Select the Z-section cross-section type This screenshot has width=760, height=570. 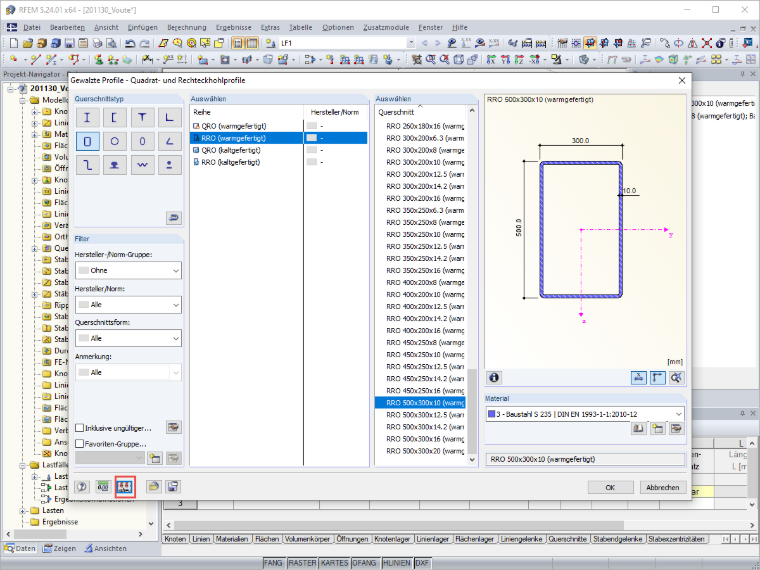point(87,165)
